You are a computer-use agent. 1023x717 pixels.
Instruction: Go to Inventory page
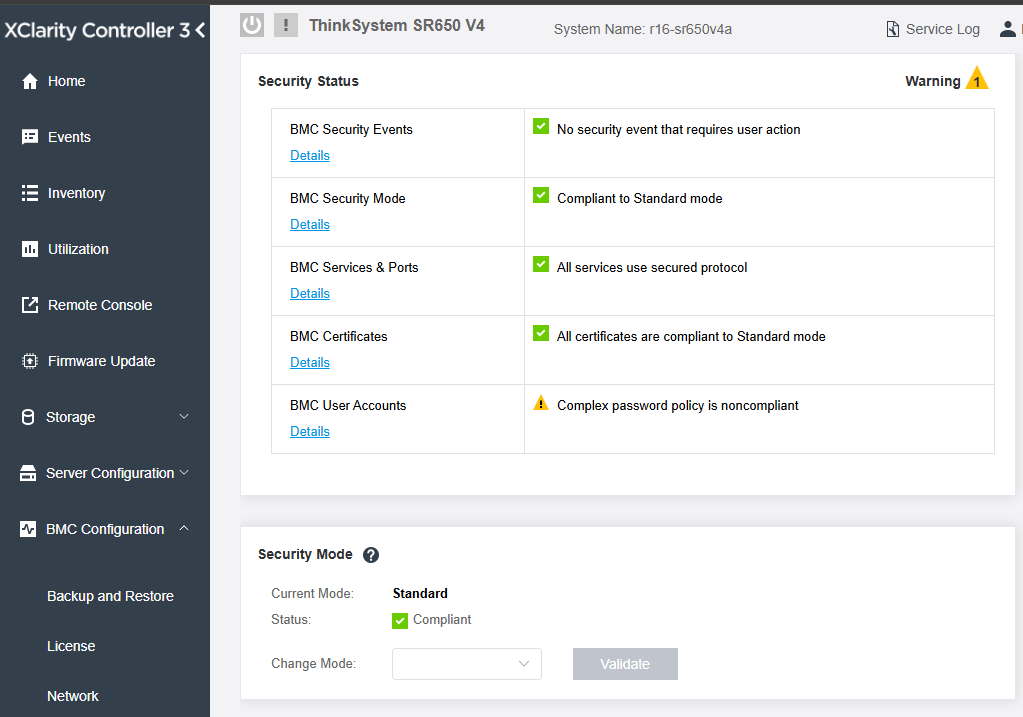click(x=76, y=193)
